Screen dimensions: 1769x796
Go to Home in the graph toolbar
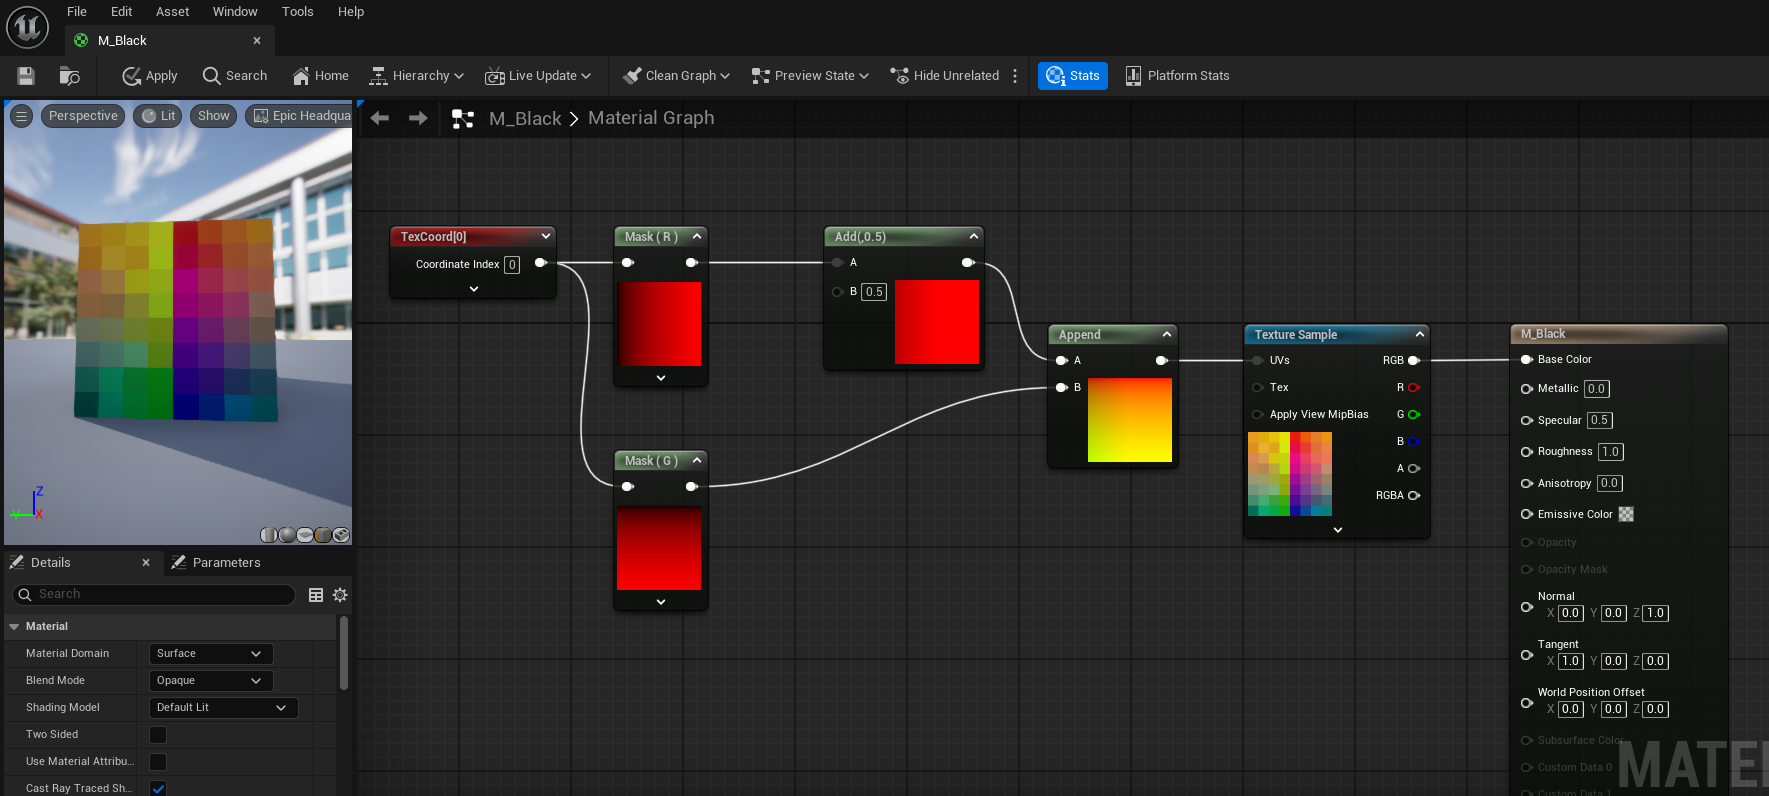(x=320, y=76)
